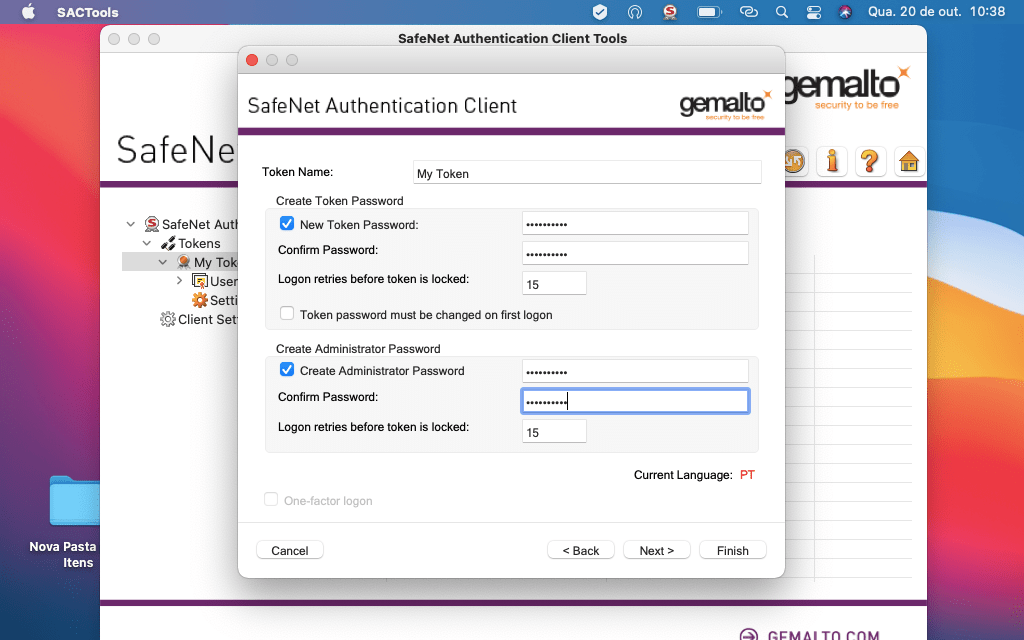Check the battery status icon
This screenshot has width=1024, height=640.
coord(709,12)
